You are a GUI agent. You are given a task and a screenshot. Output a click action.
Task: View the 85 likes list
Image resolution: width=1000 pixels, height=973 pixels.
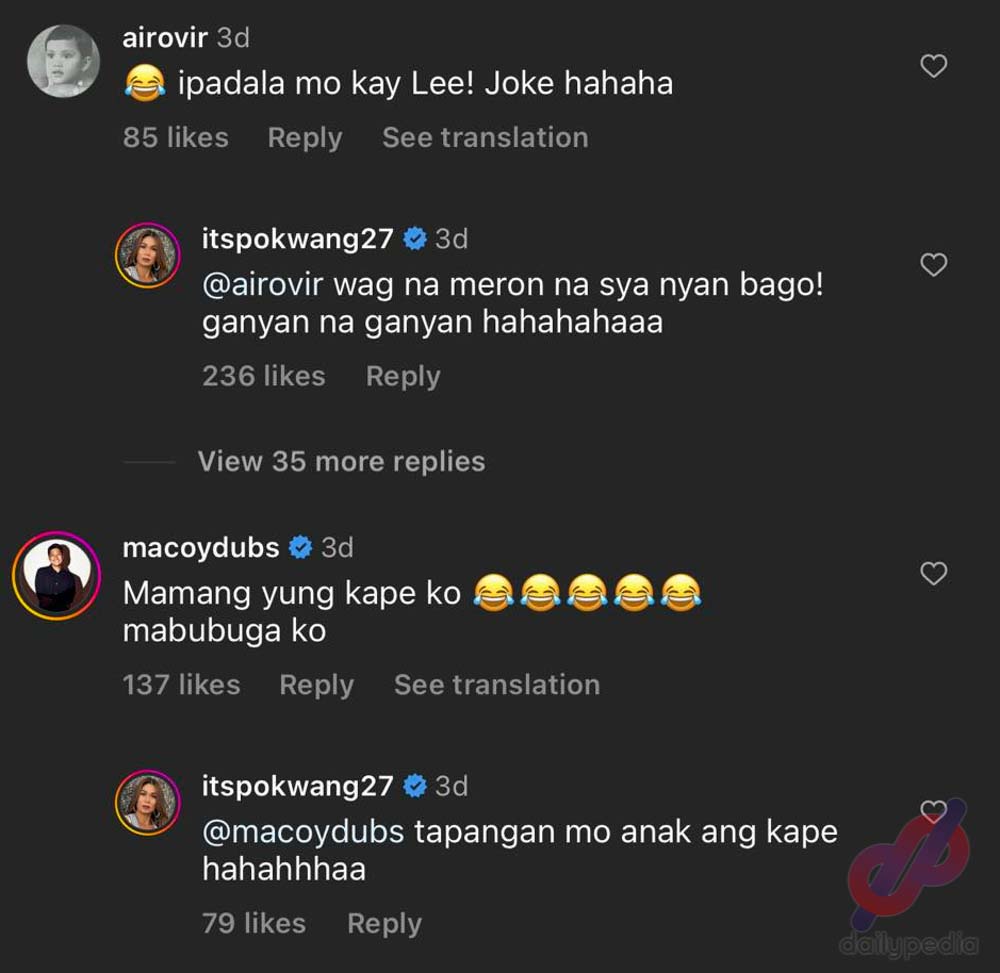tap(175, 138)
